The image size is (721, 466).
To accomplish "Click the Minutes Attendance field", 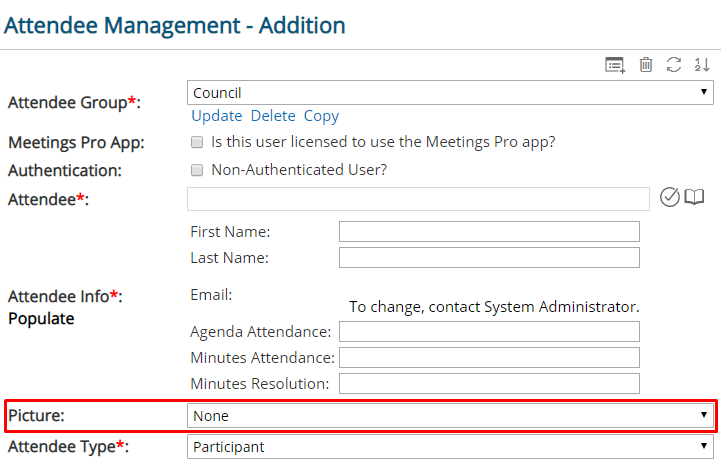I will [x=489, y=357].
